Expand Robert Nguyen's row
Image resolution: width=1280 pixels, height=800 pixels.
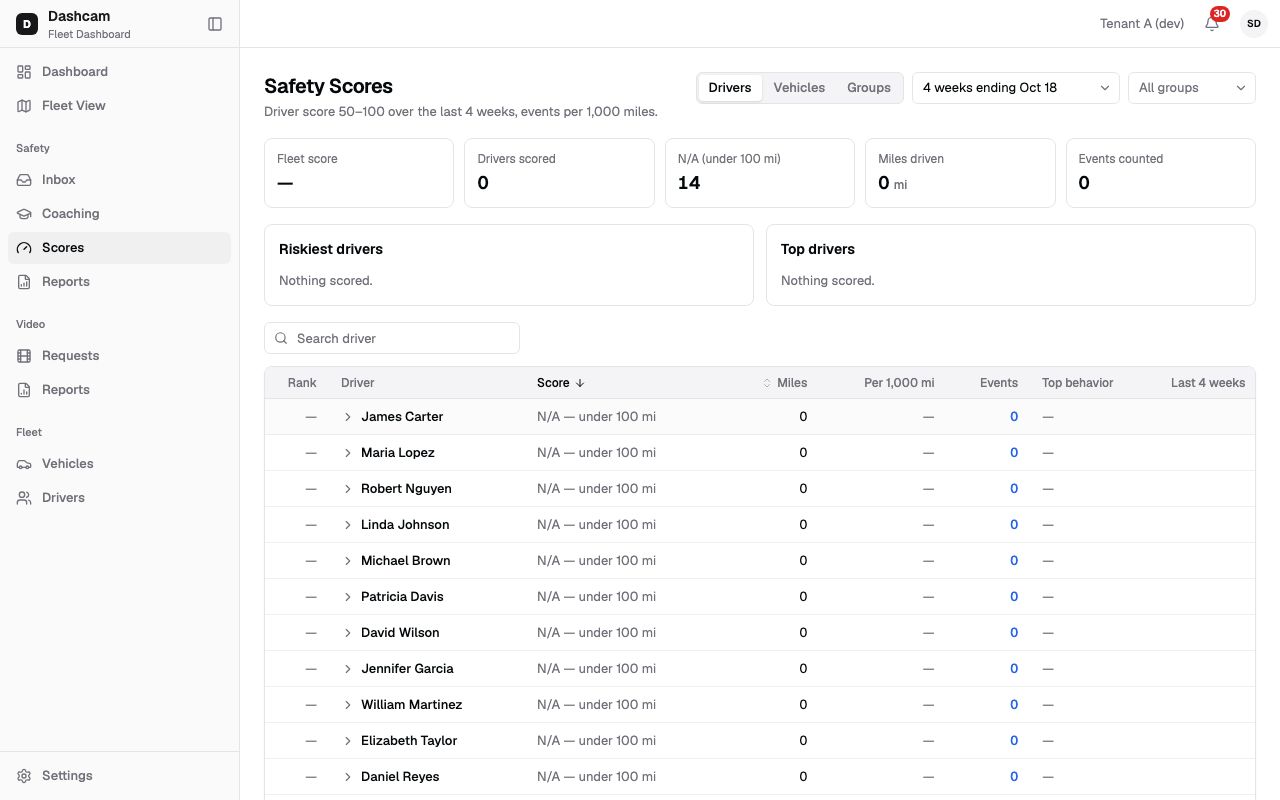[x=348, y=489]
